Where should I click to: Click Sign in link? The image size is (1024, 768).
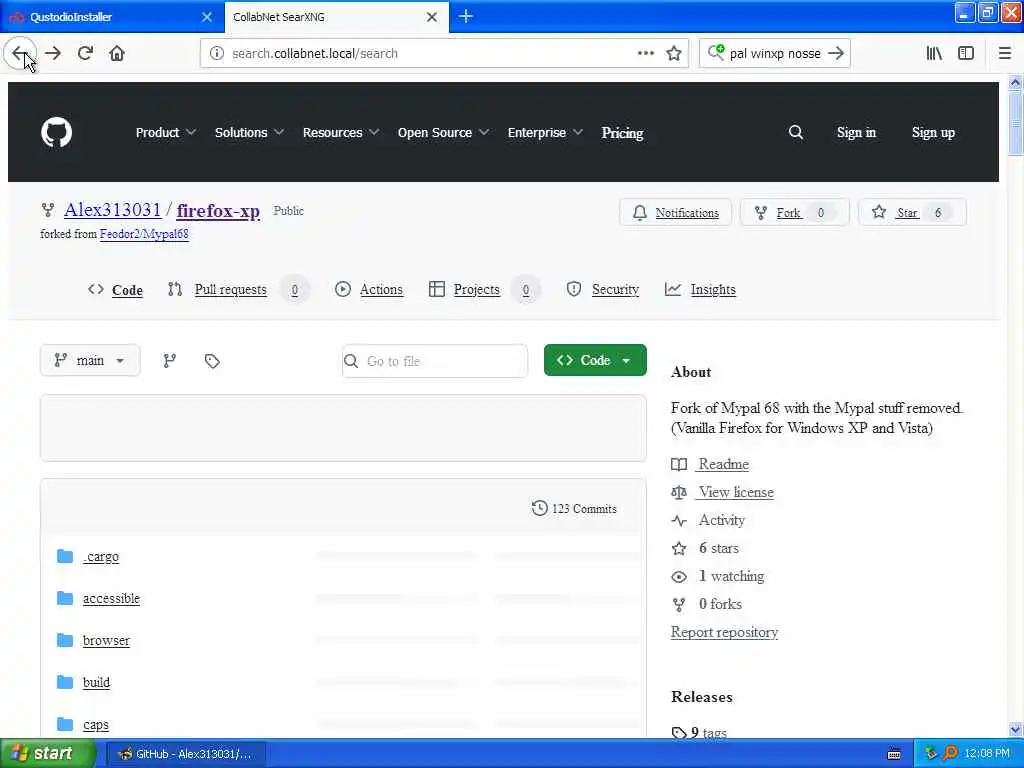856,133
